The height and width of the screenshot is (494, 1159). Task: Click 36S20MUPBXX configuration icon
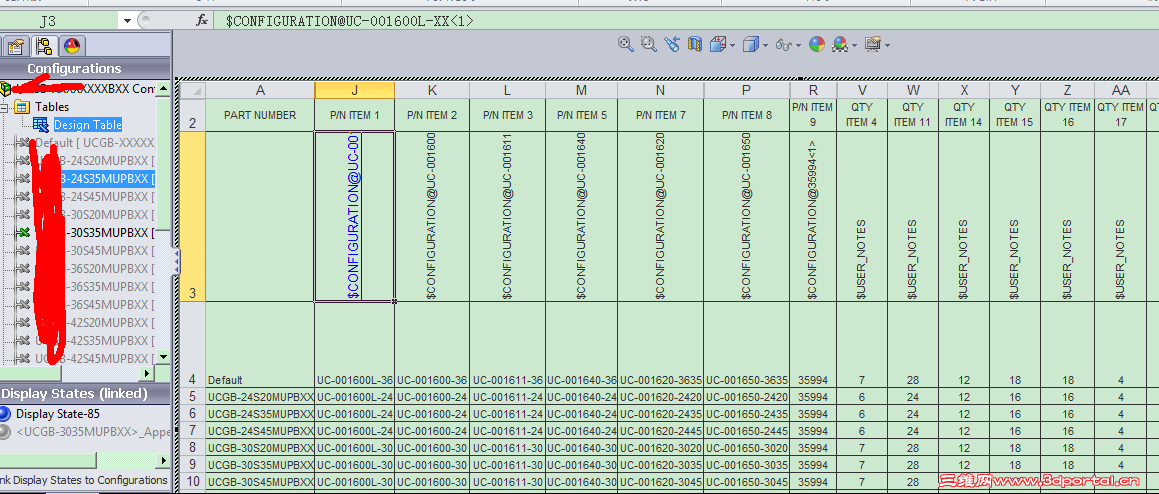coord(24,268)
